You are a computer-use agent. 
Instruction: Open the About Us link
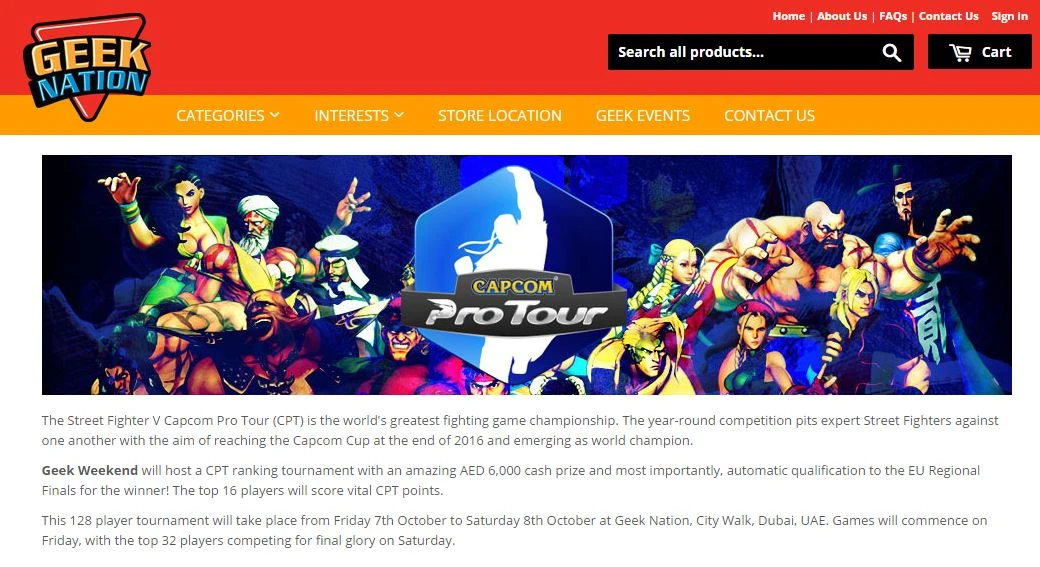pyautogui.click(x=842, y=16)
